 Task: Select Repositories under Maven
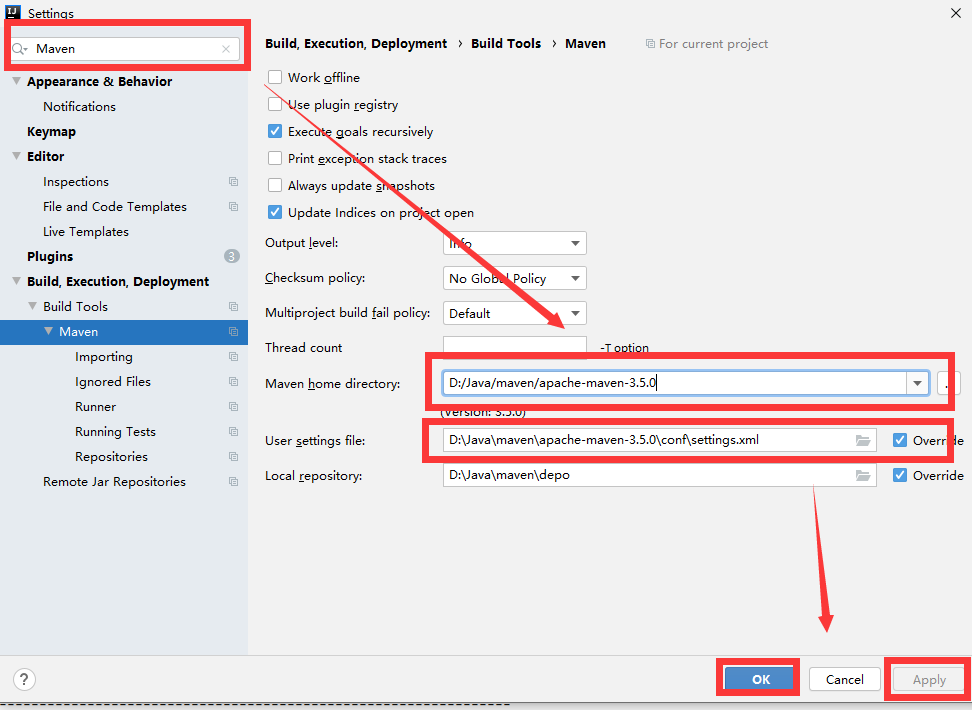tap(112, 457)
